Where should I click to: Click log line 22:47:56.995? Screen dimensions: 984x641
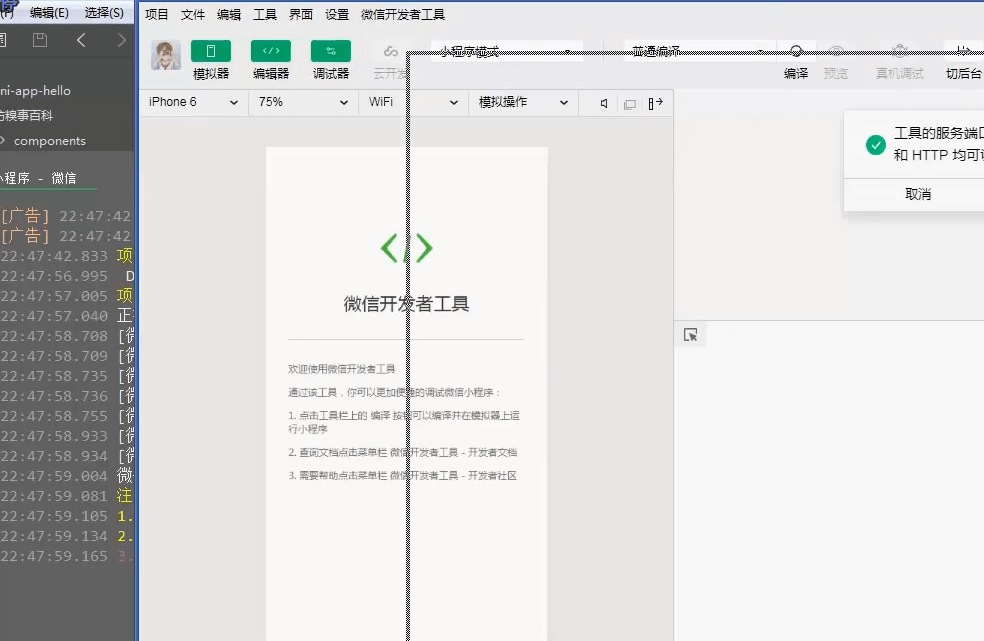67,276
